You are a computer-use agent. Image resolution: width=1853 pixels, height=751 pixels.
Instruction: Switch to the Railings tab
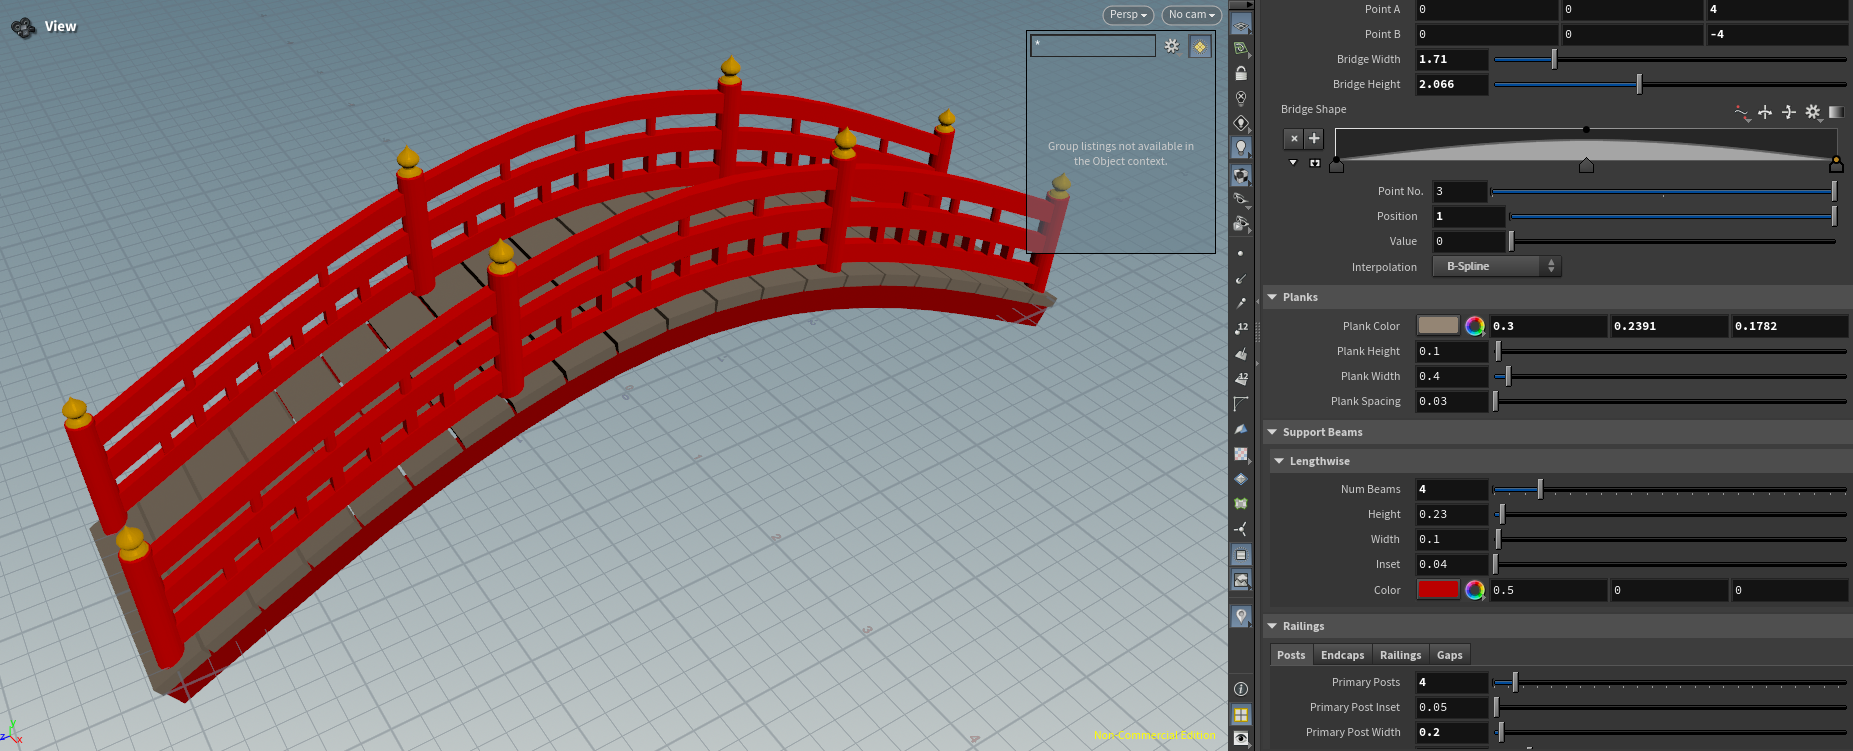pyautogui.click(x=1400, y=655)
